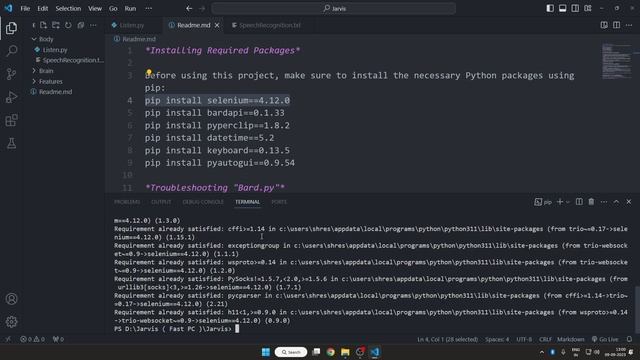Open the Explorer view in activity bar
This screenshot has width=640, height=360.
pos(11,28)
